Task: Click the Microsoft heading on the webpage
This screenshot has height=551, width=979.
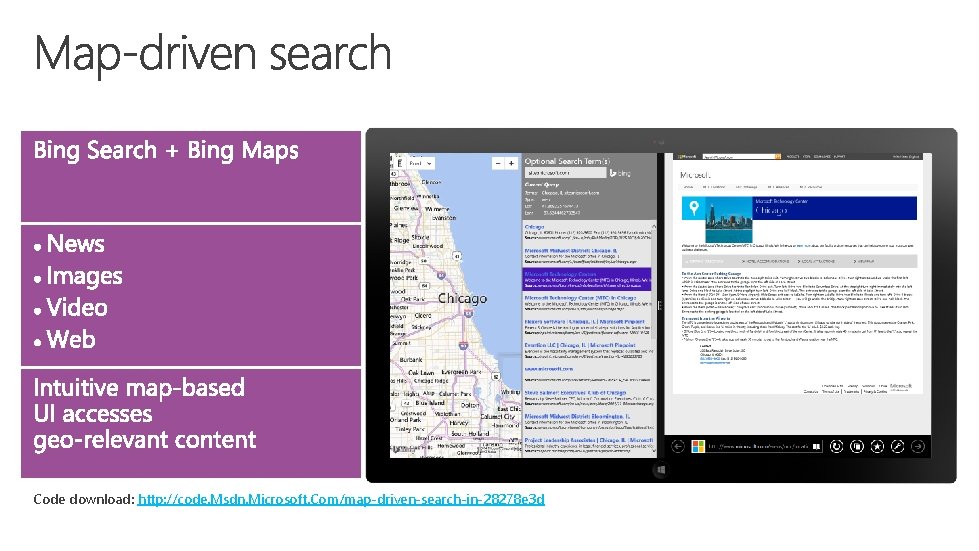Action: (x=695, y=175)
